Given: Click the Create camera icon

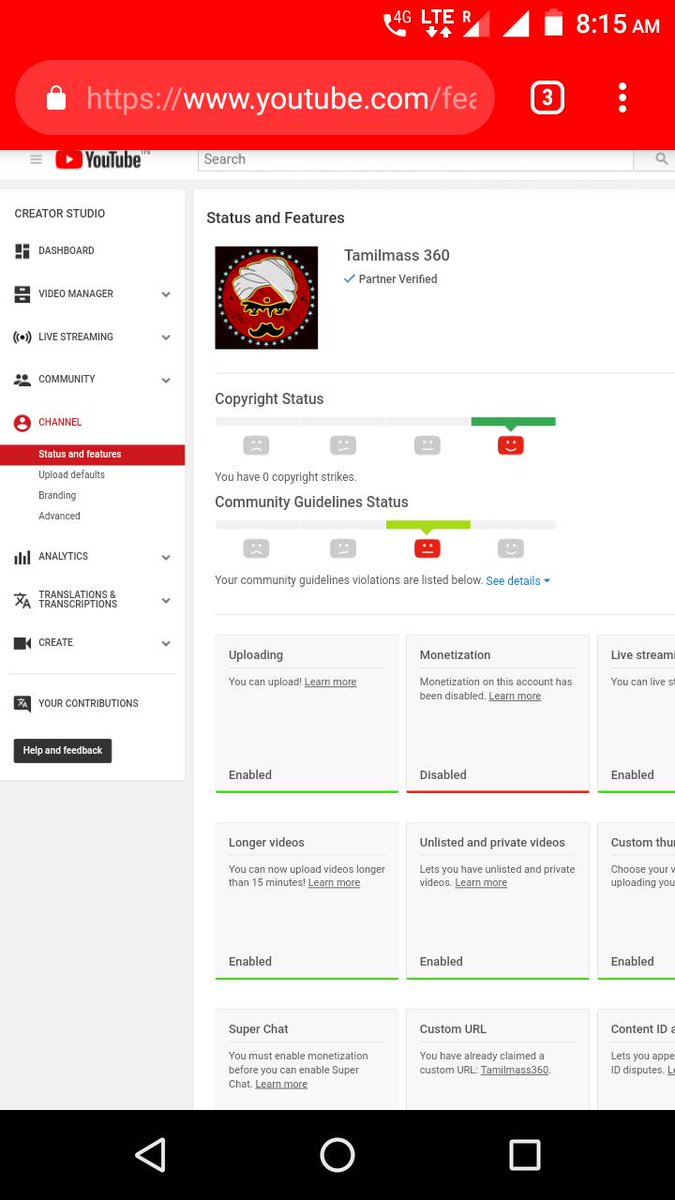Looking at the screenshot, I should (22, 643).
